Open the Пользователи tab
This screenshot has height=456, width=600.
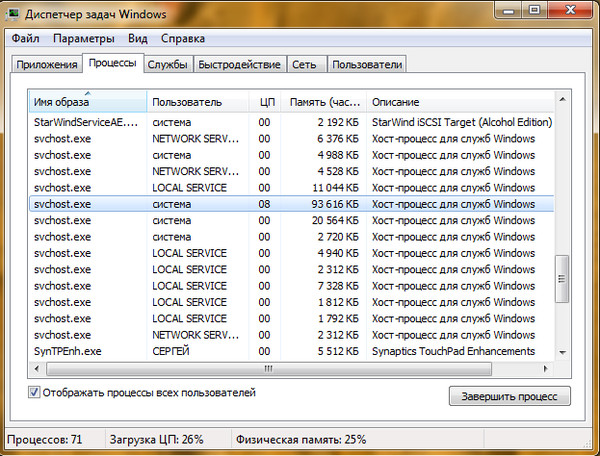367,64
